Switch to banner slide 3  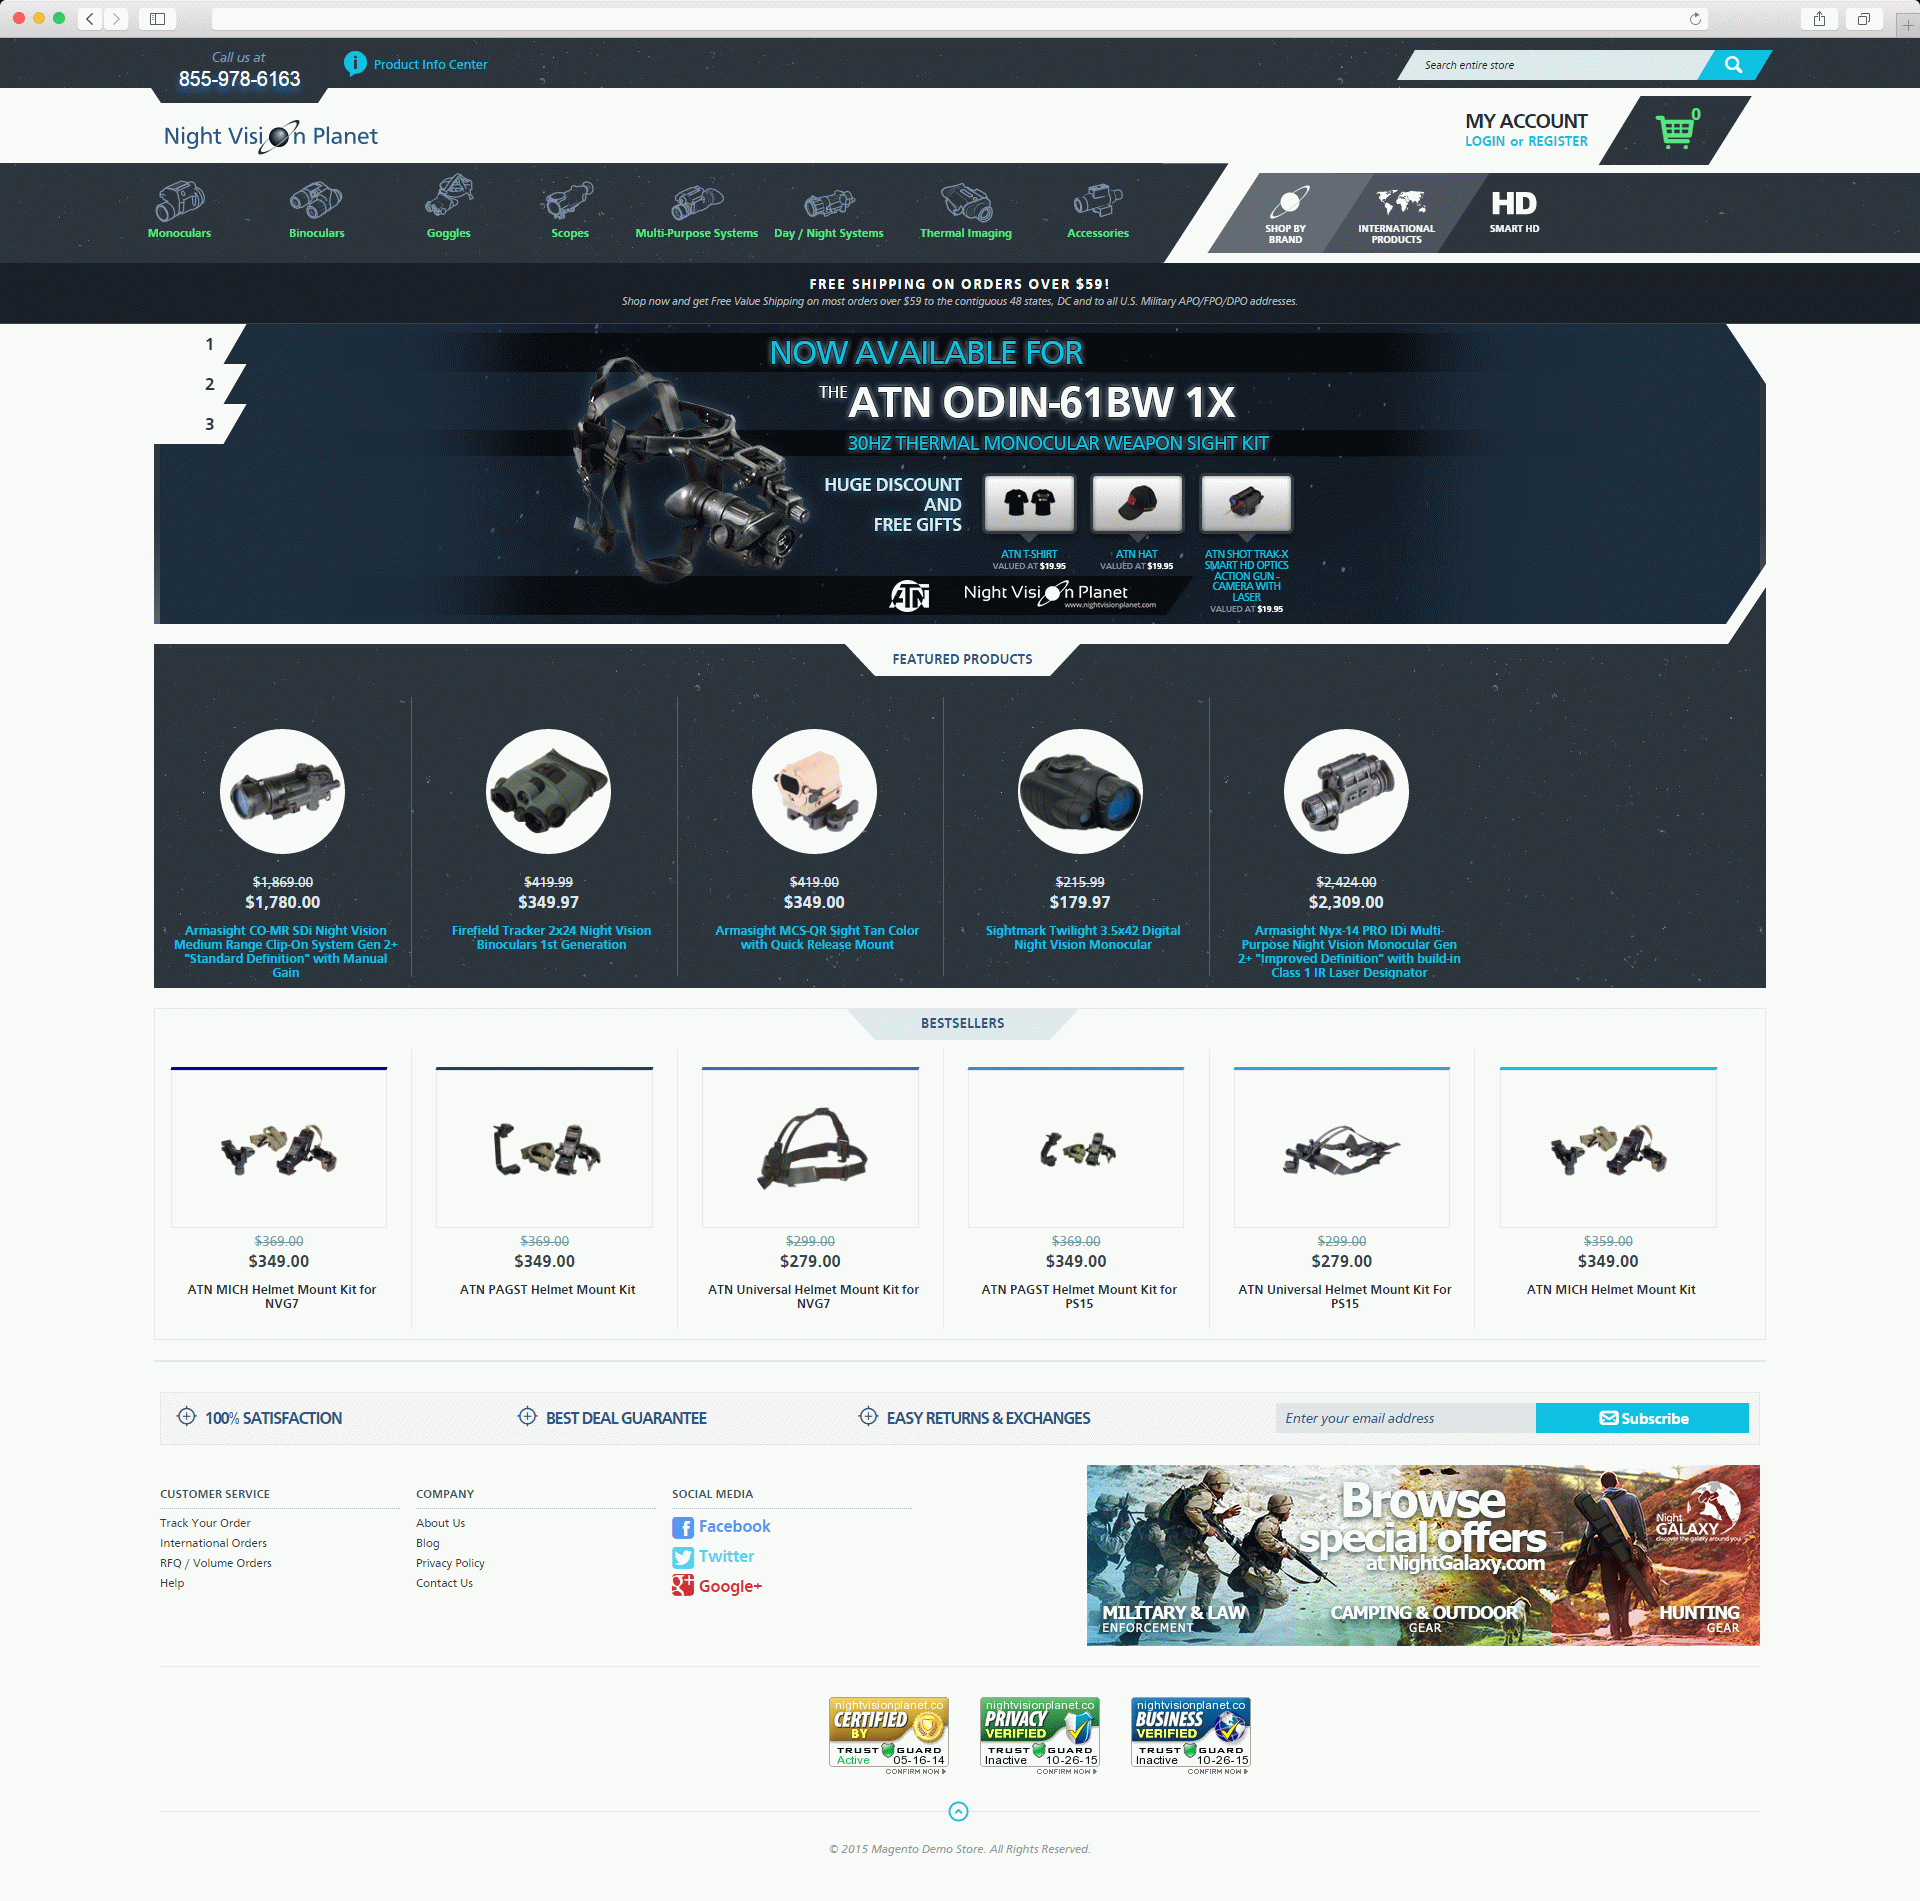(209, 425)
